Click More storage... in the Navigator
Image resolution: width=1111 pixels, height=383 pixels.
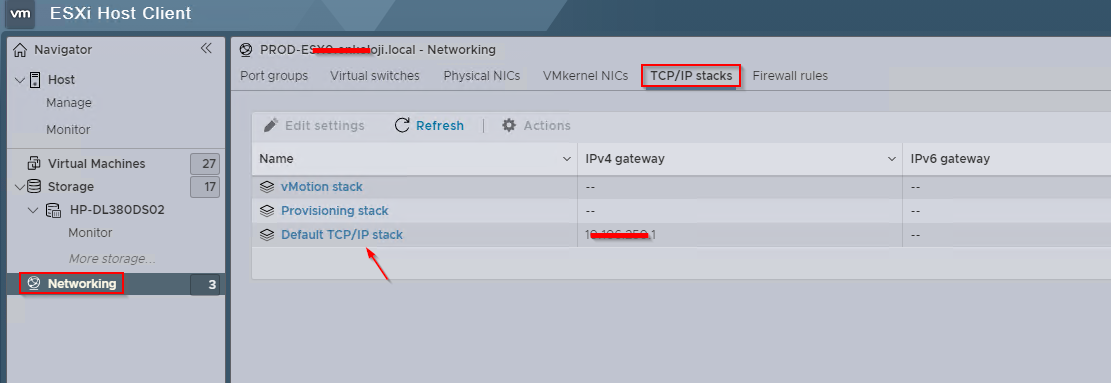coord(112,258)
